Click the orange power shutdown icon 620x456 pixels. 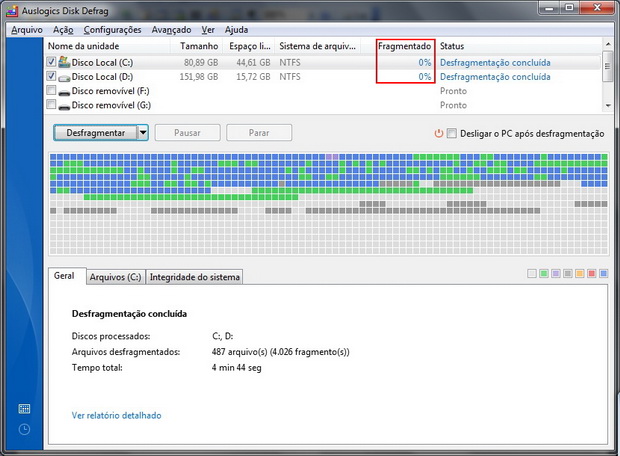(x=439, y=133)
